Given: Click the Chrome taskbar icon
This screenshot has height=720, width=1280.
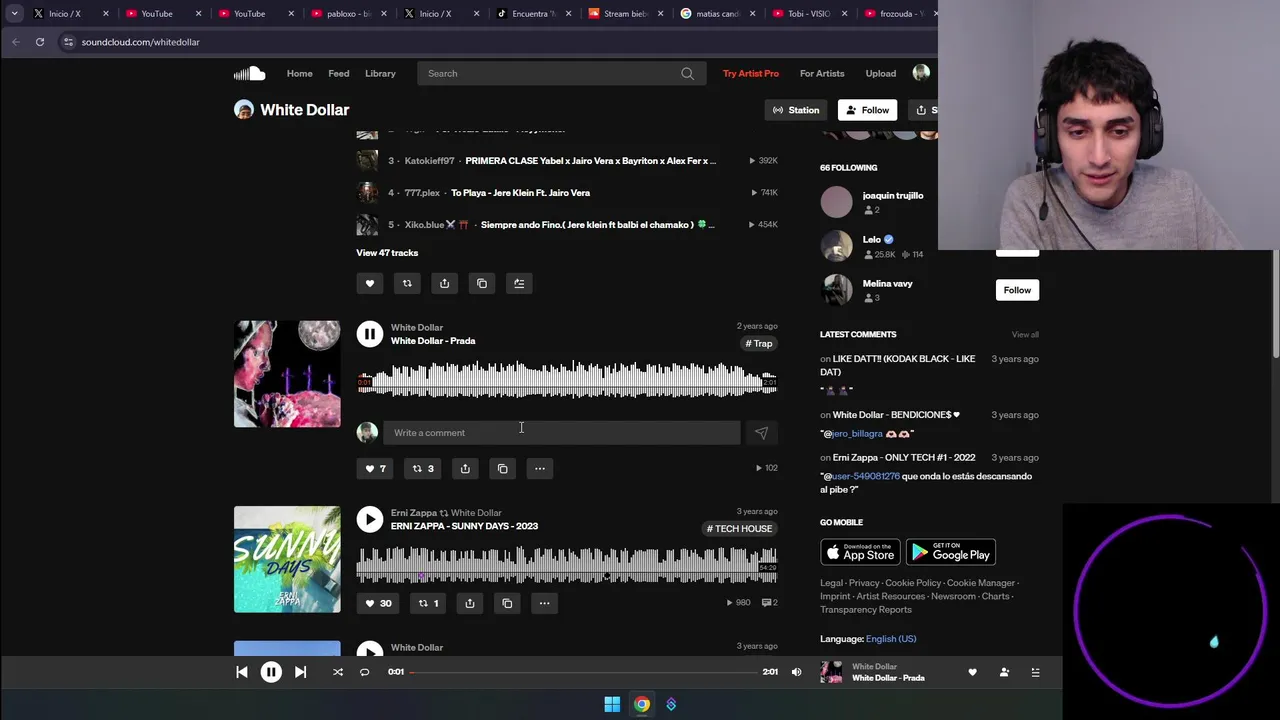Looking at the screenshot, I should [642, 704].
